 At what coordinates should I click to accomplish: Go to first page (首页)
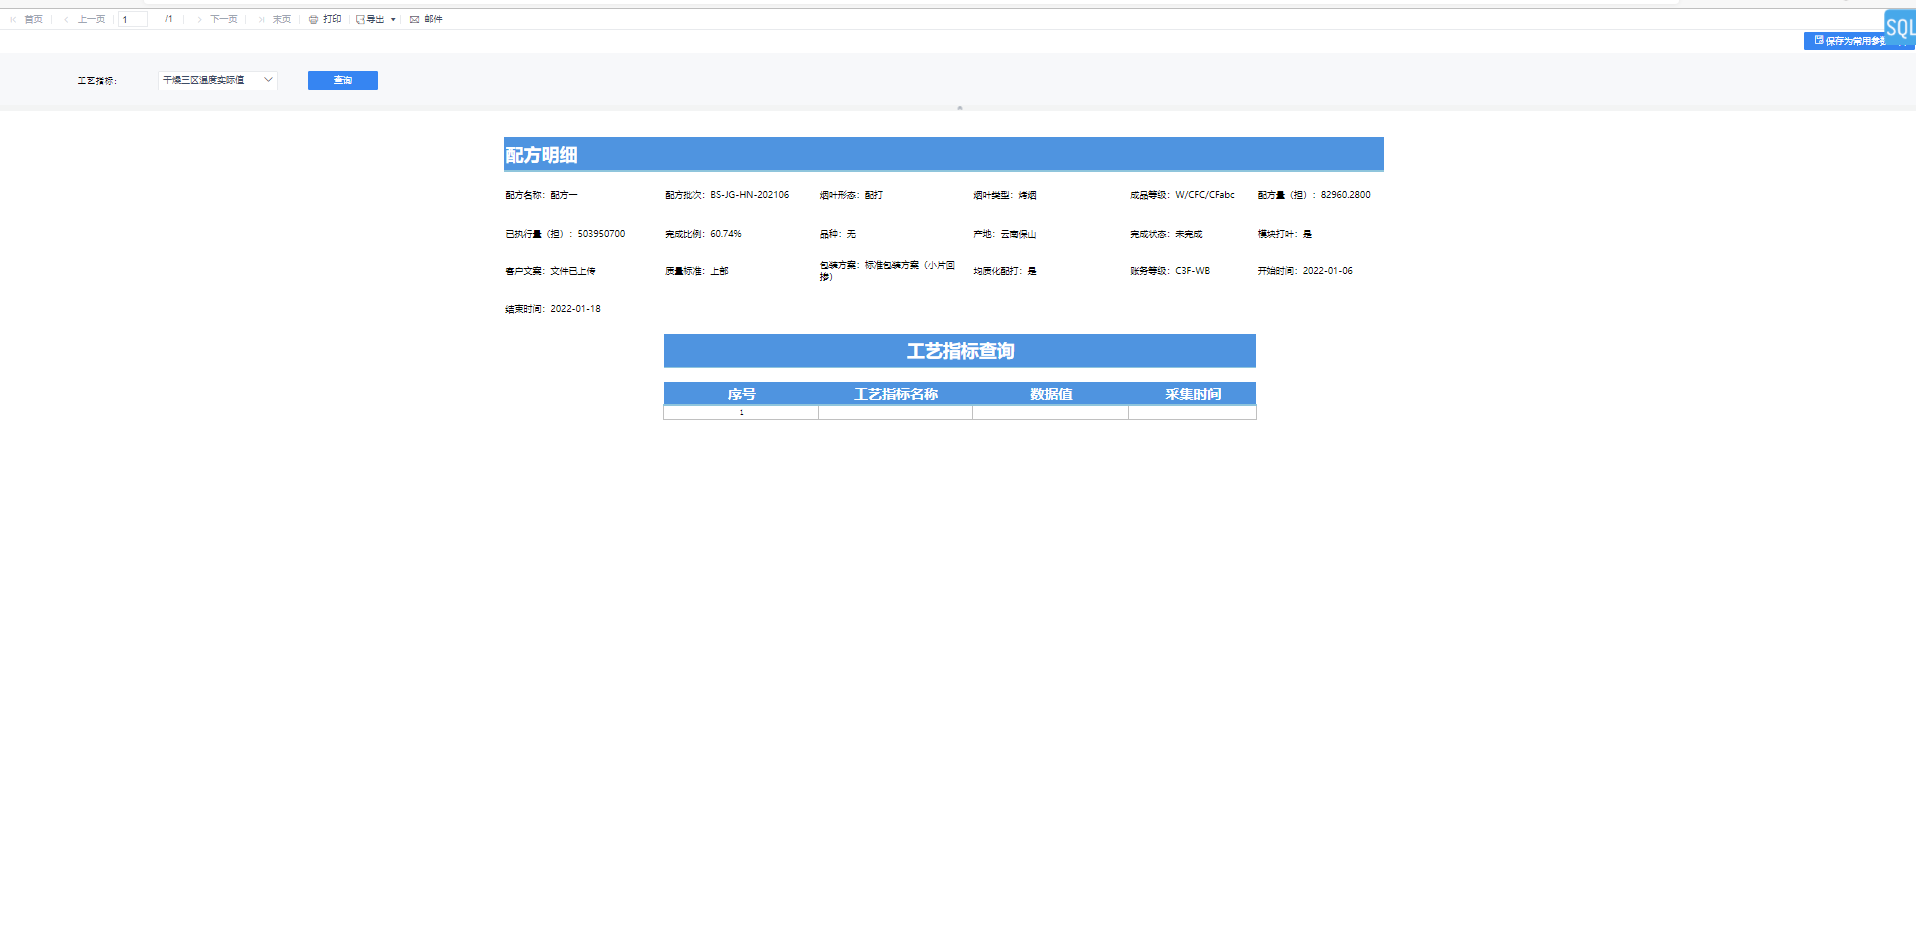[27, 19]
